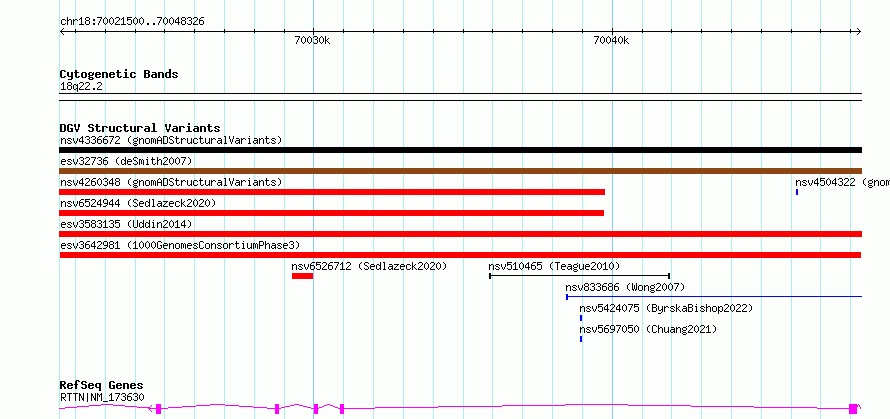Click the short red nsv6526712 bar
The width and height of the screenshot is (890, 419).
[x=303, y=276]
